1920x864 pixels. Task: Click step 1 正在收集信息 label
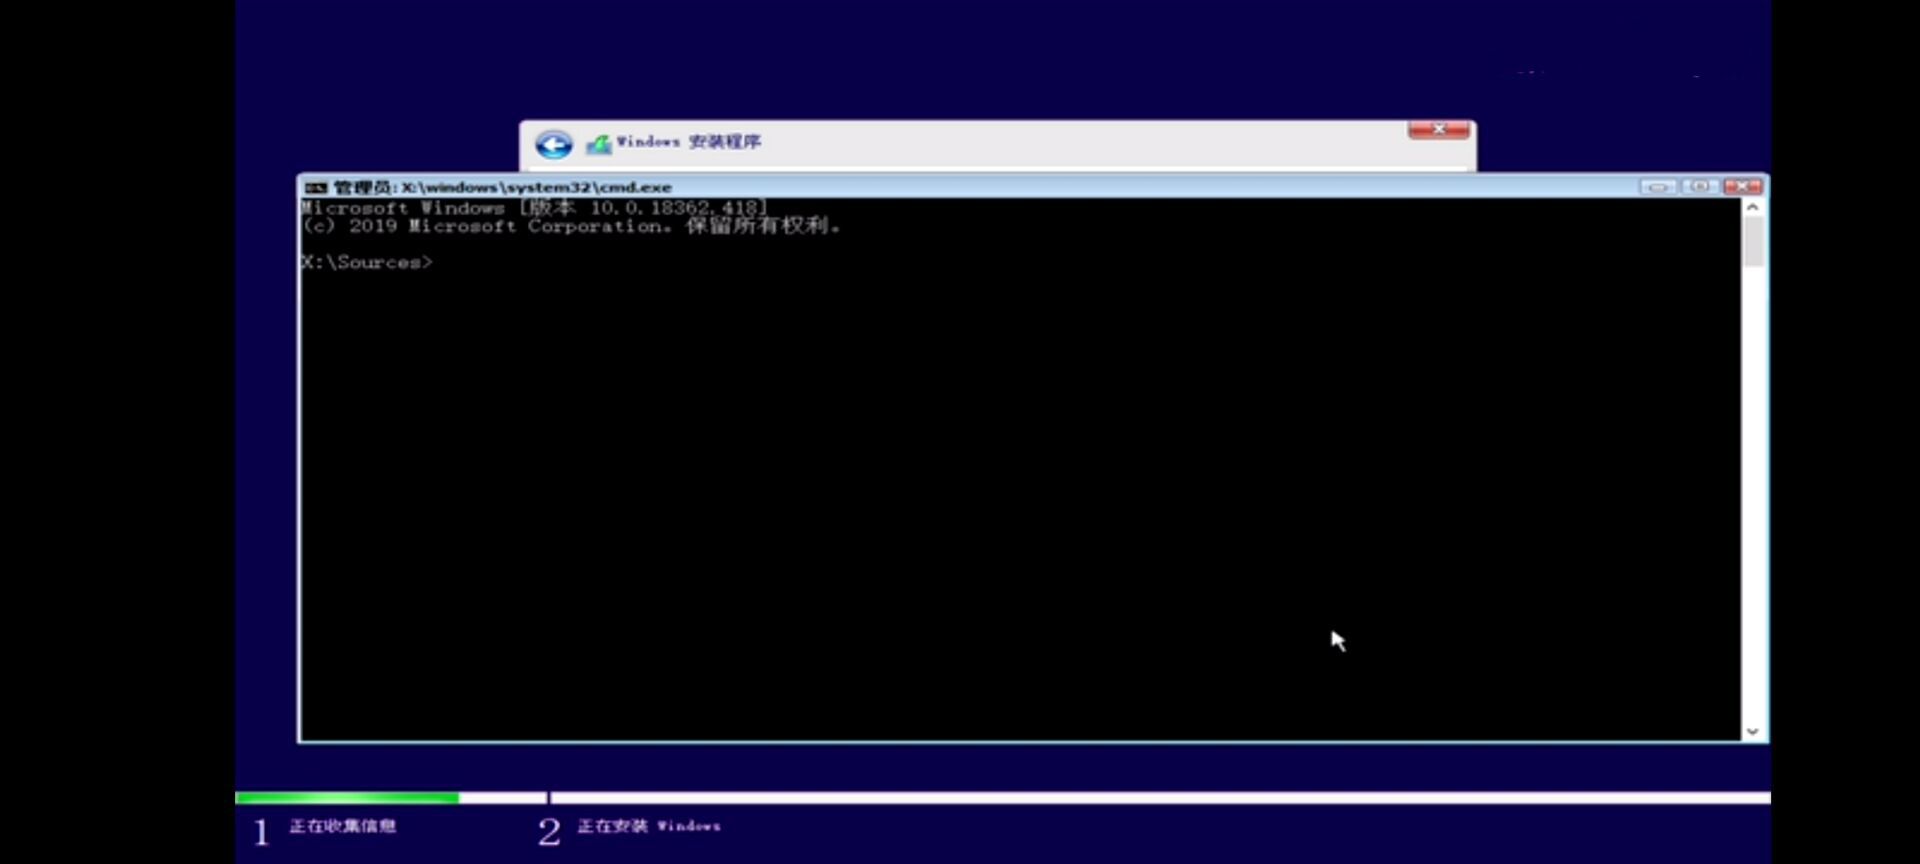tap(342, 826)
